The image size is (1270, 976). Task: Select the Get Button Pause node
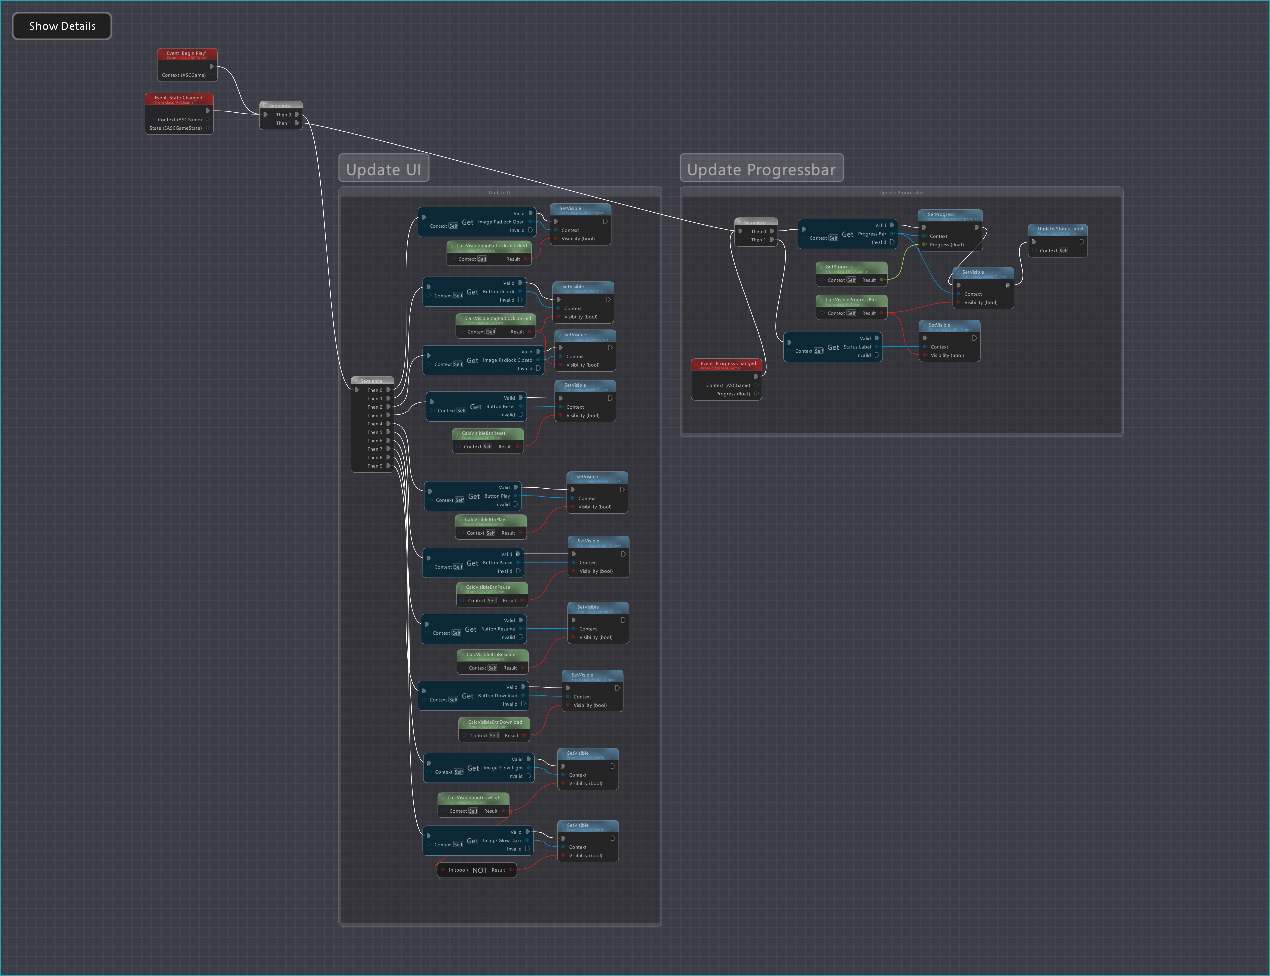coord(475,563)
